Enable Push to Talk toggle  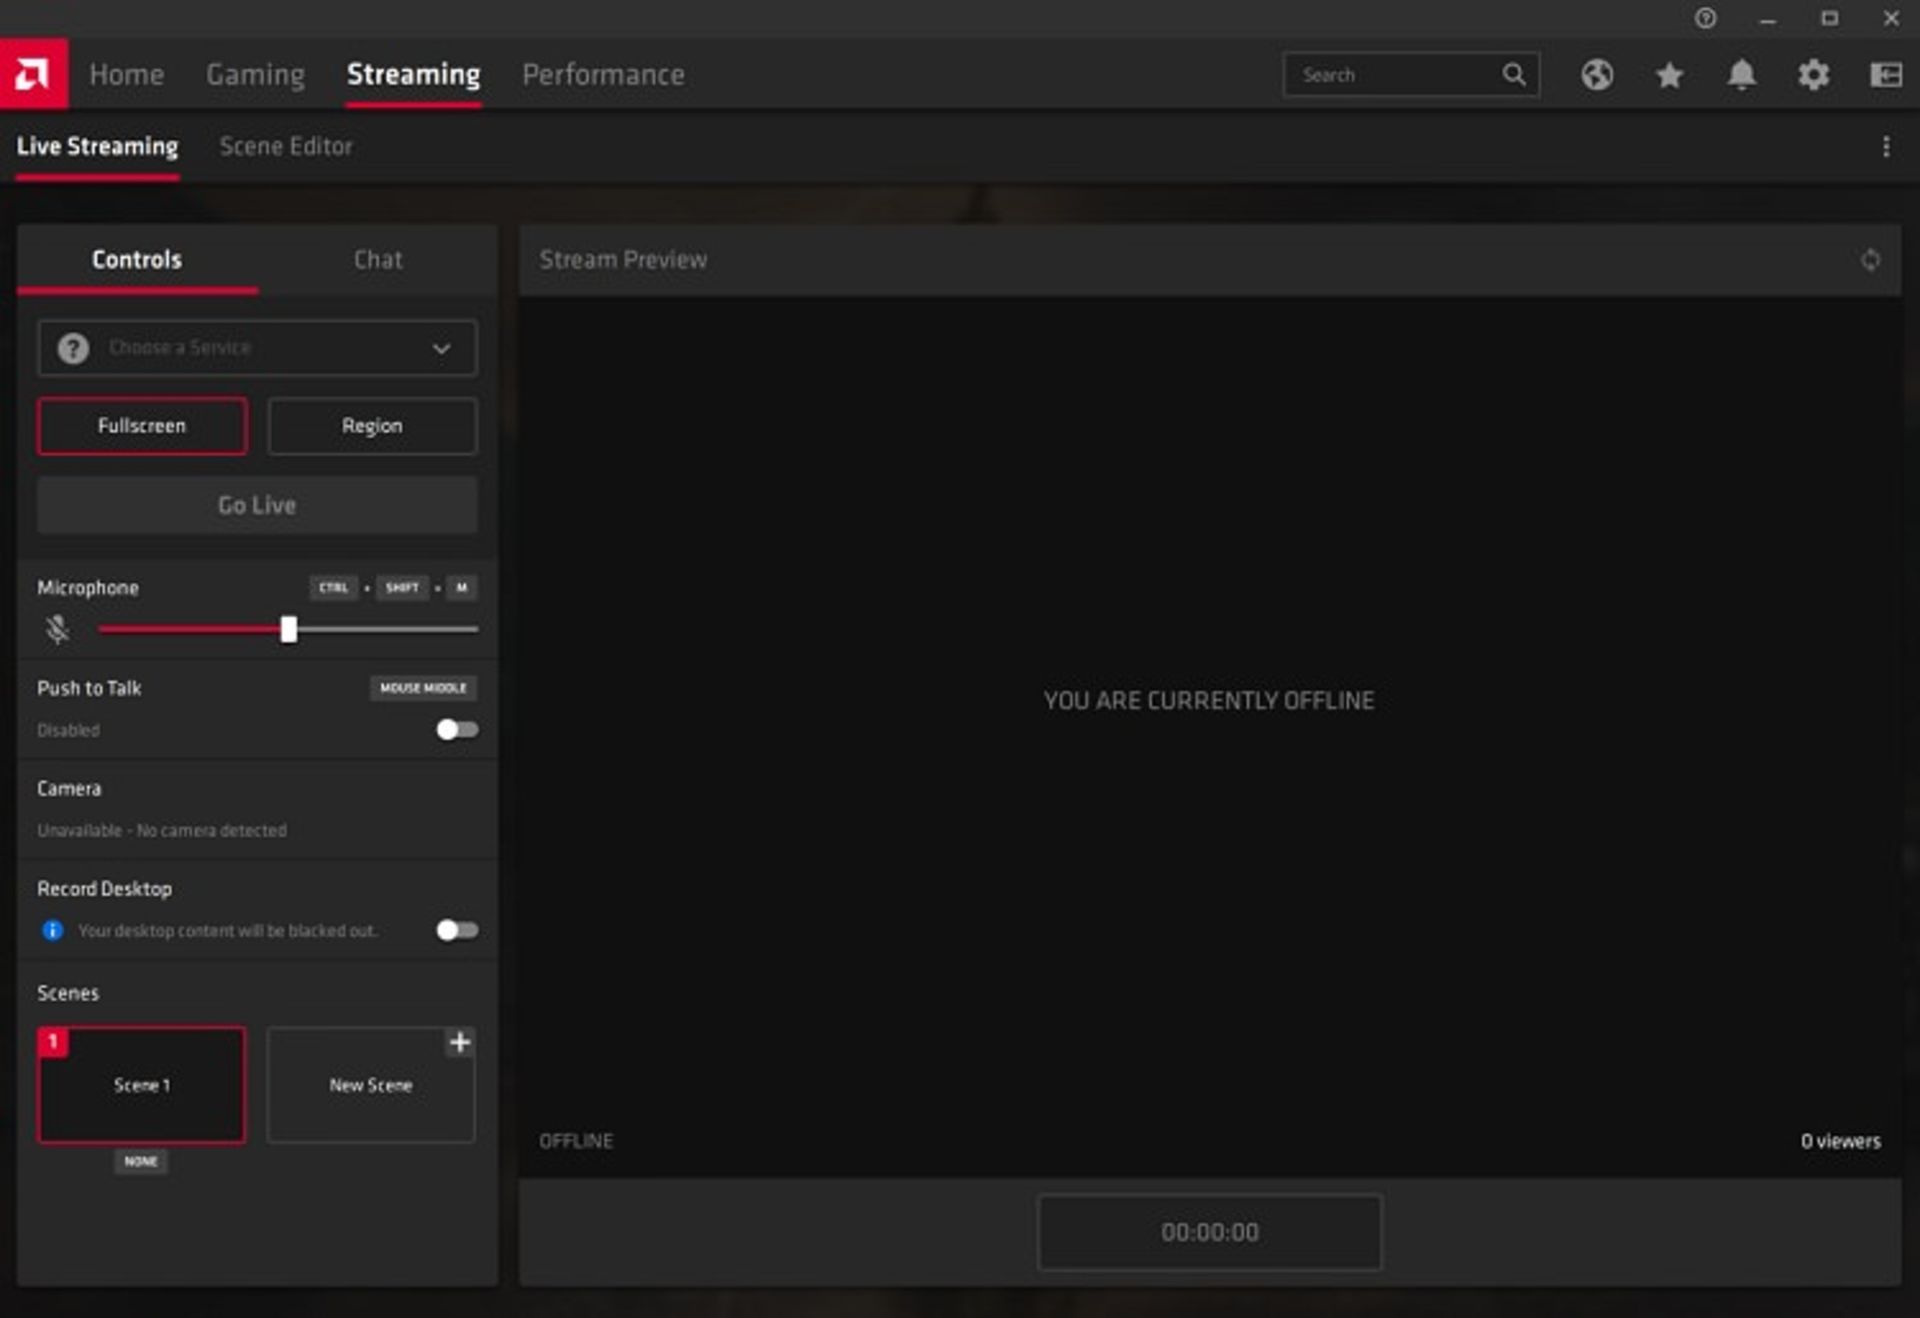(457, 730)
